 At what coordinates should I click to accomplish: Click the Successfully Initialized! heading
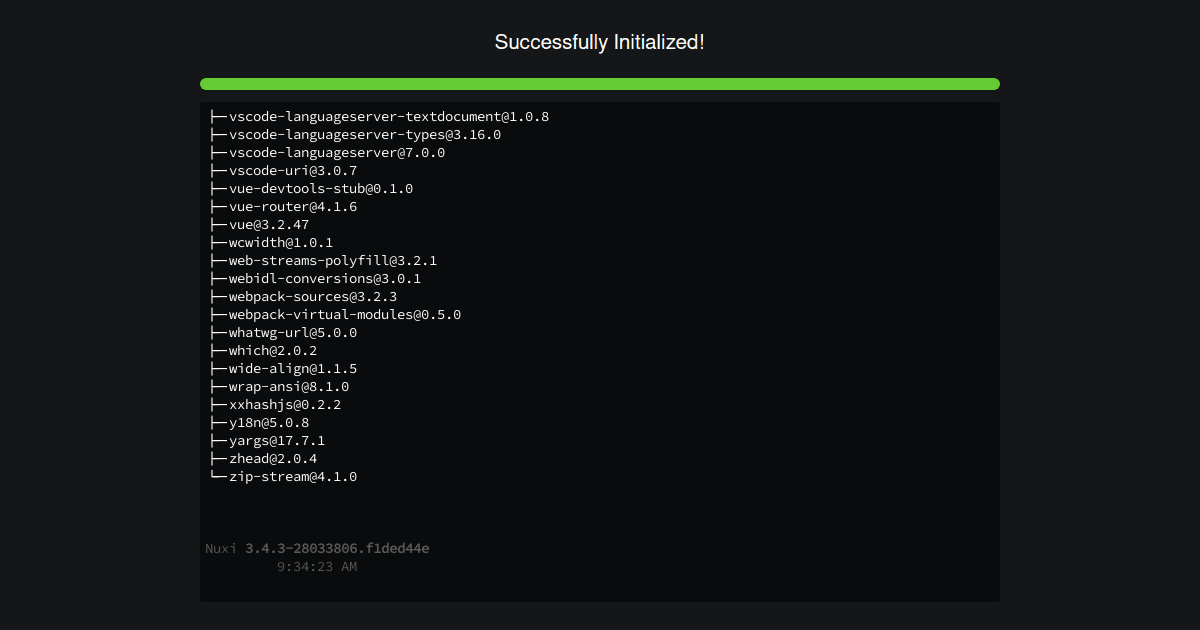coord(600,42)
